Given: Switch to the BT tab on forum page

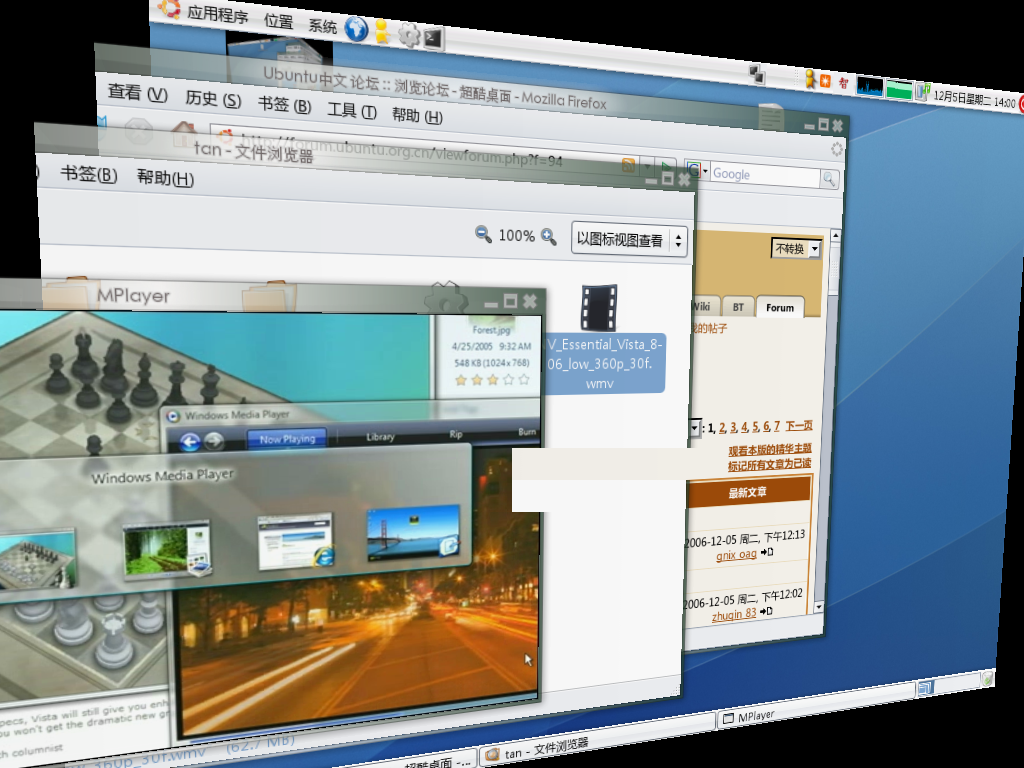Looking at the screenshot, I should point(737,306).
